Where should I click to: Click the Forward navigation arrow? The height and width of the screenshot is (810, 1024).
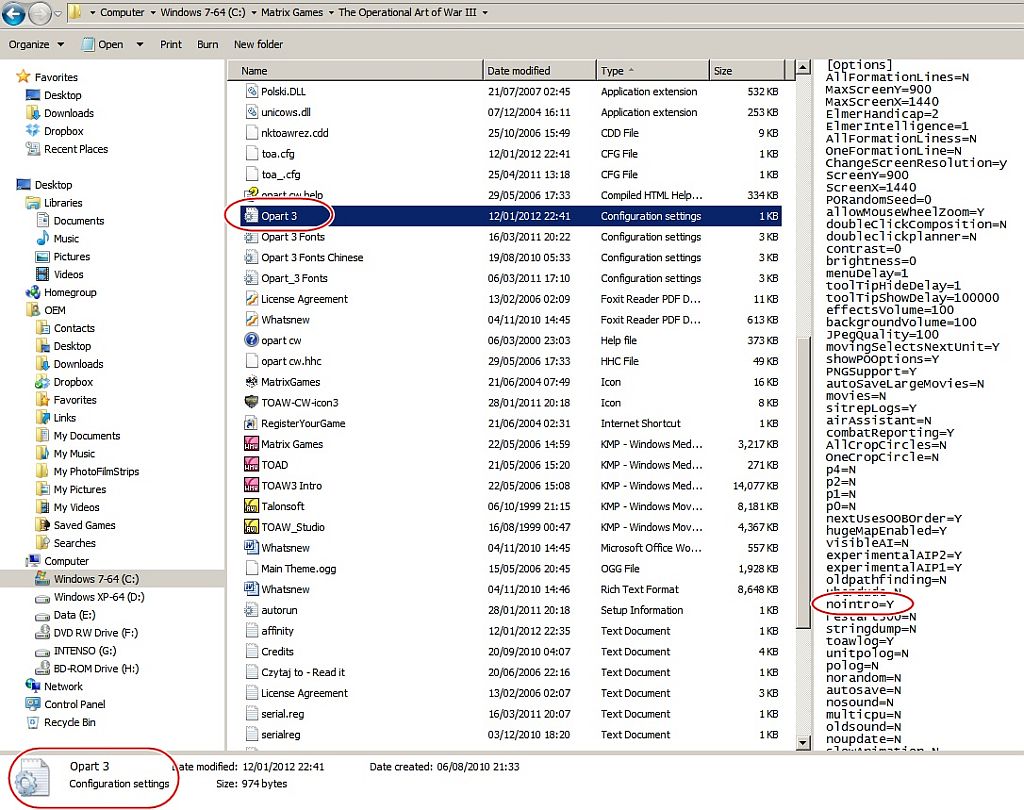pos(40,13)
